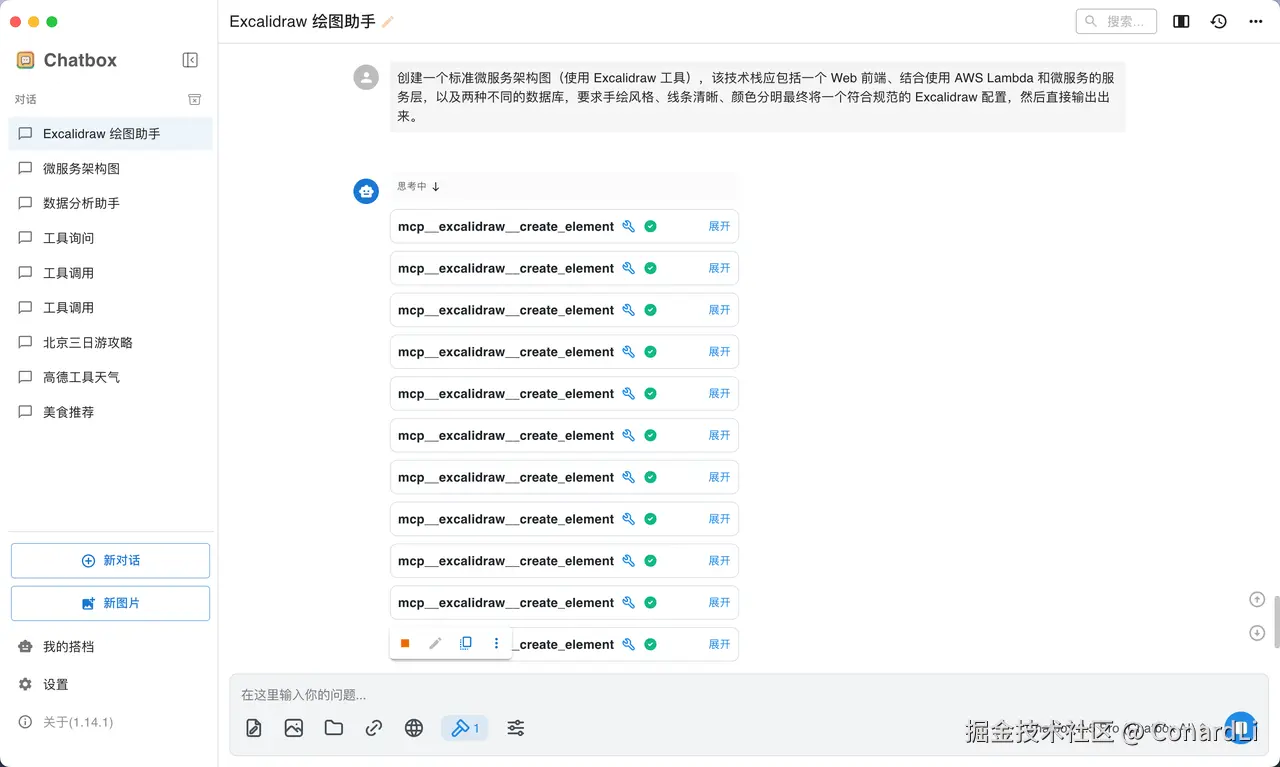Open the 美食推荐 conversation
Viewport: 1280px width, 767px height.
pyautogui.click(x=110, y=412)
